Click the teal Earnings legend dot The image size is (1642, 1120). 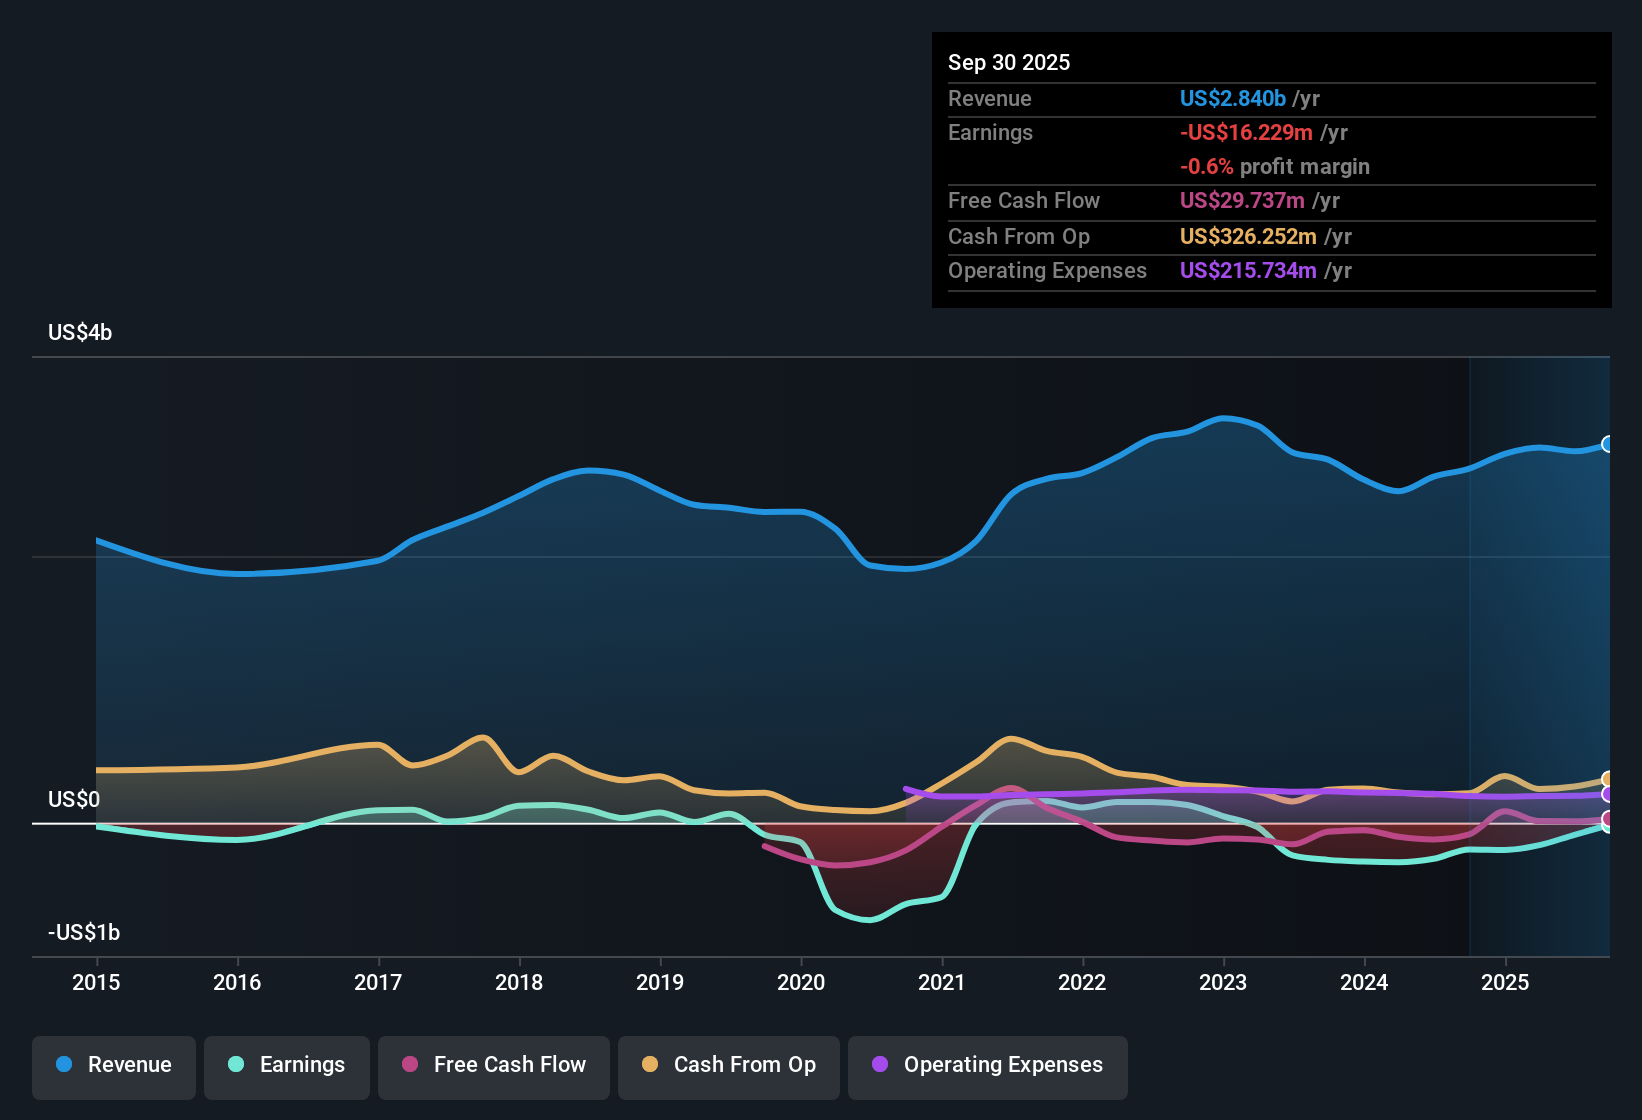click(236, 1065)
